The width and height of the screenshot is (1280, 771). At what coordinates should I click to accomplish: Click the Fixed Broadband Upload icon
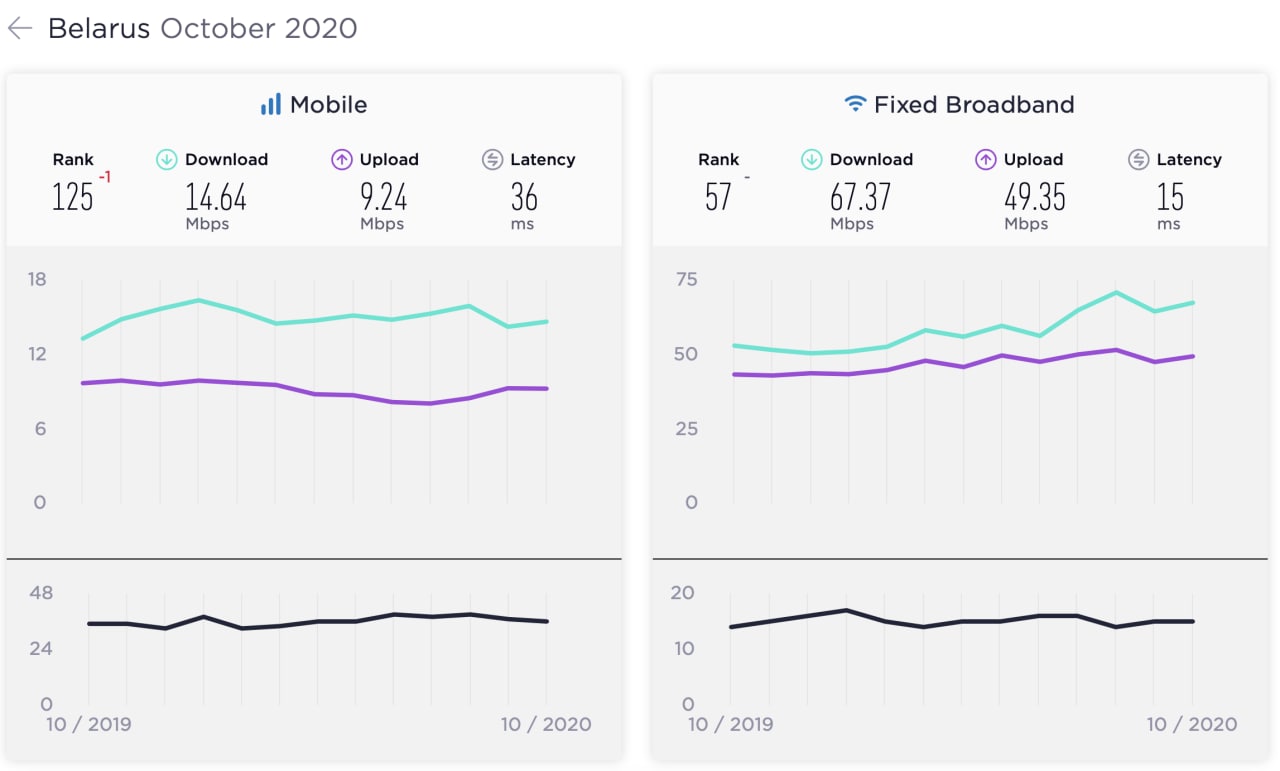point(986,160)
